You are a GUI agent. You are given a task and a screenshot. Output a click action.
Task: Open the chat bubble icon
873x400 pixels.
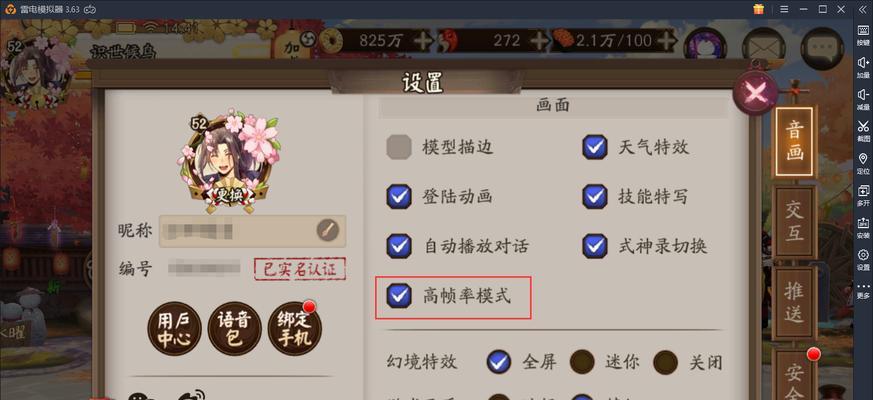pyautogui.click(x=822, y=48)
